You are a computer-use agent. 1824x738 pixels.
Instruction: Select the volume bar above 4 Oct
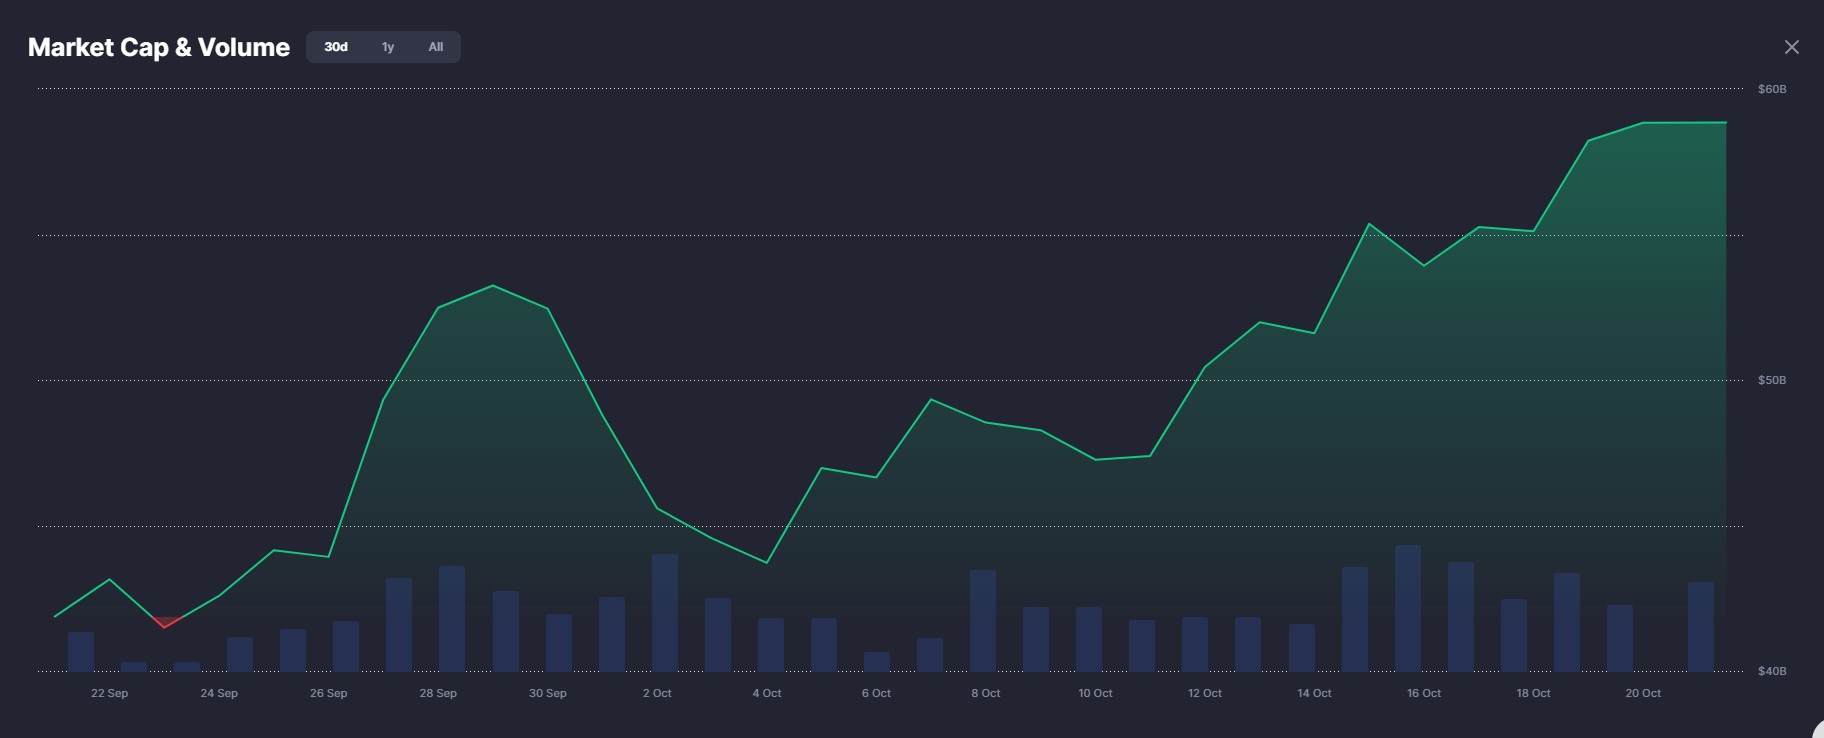771,645
